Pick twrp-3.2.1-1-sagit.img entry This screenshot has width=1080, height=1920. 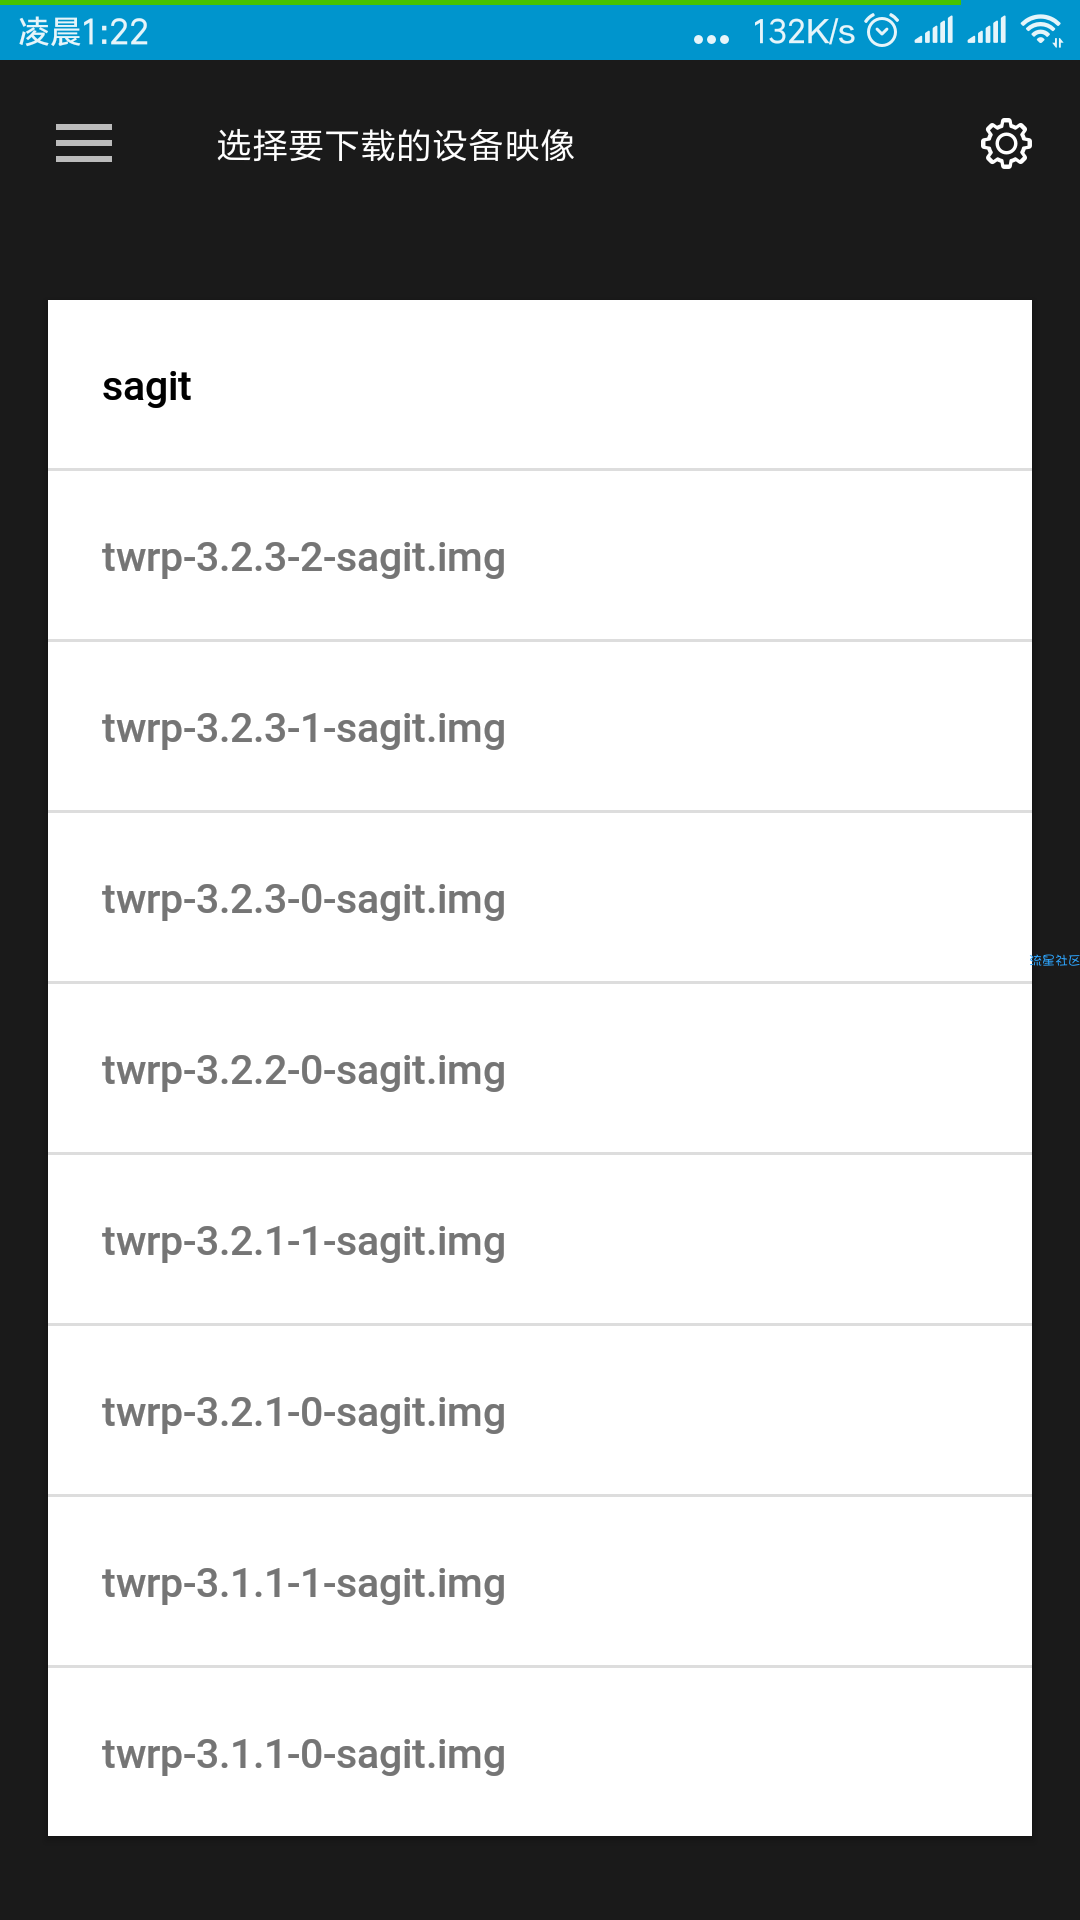(540, 1240)
